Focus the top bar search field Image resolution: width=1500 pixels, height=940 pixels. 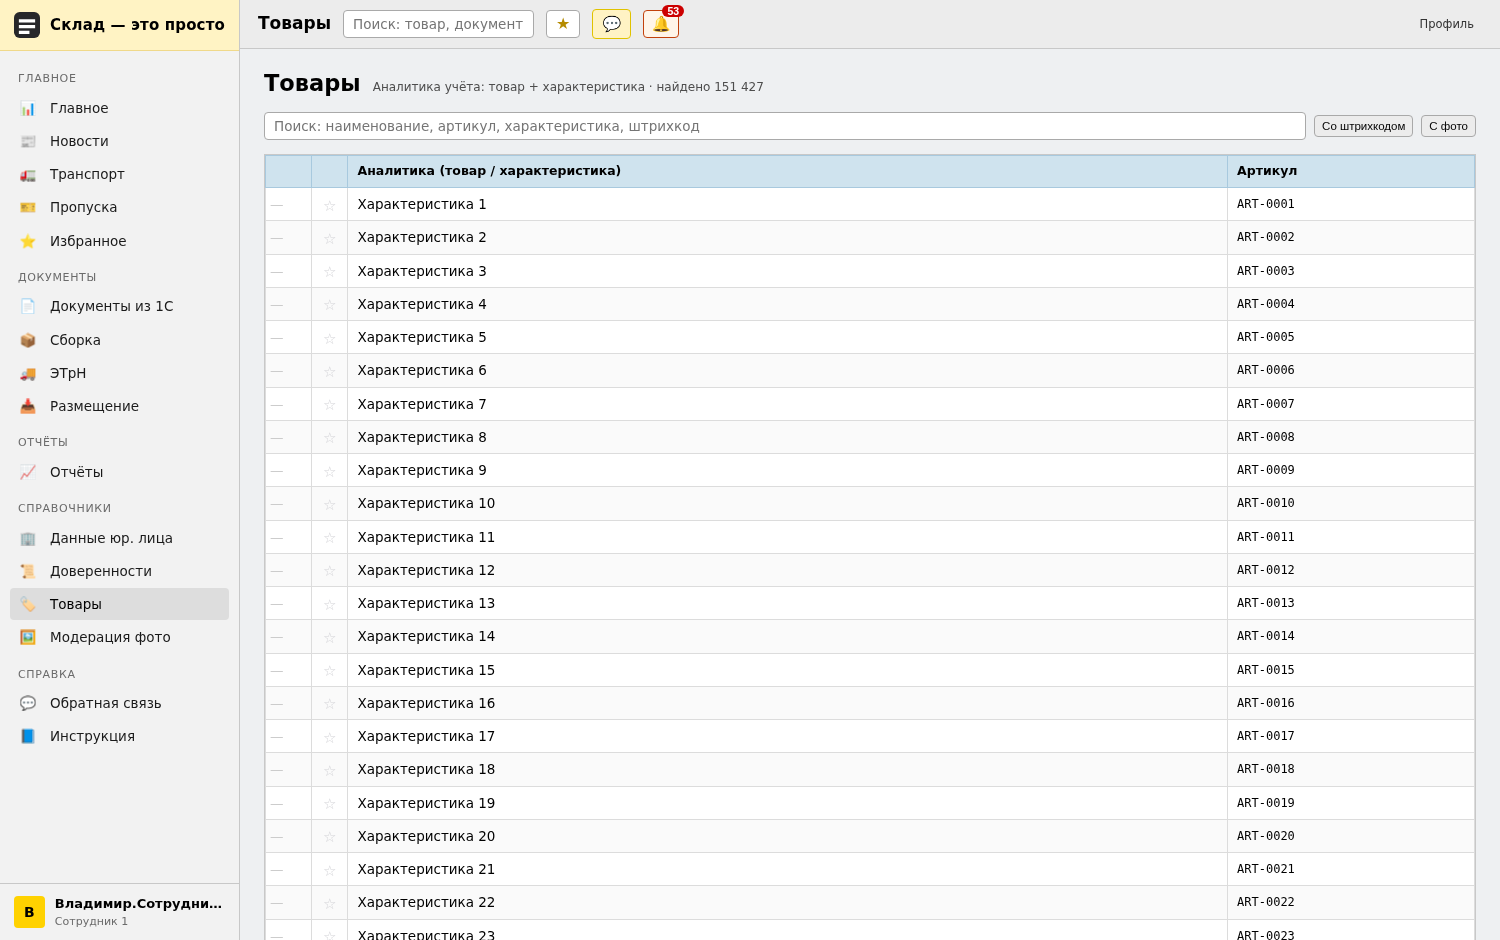click(x=438, y=24)
